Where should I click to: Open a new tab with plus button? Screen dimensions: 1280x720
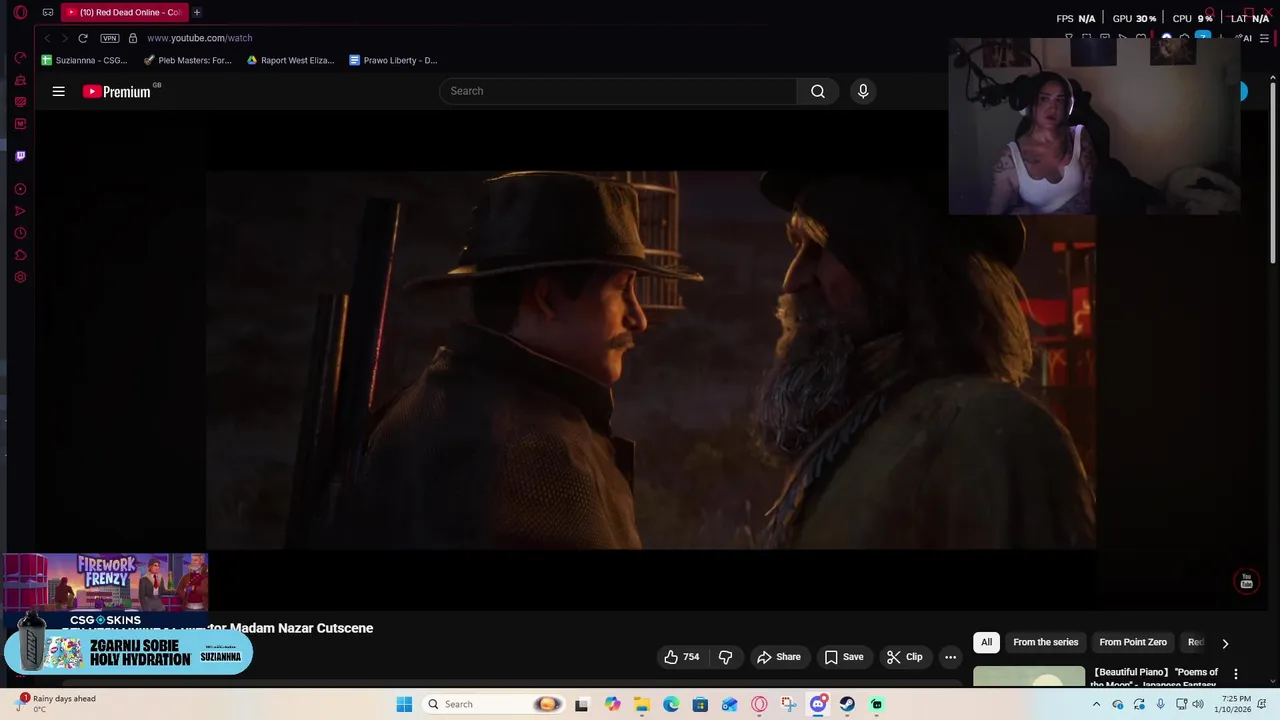point(197,12)
